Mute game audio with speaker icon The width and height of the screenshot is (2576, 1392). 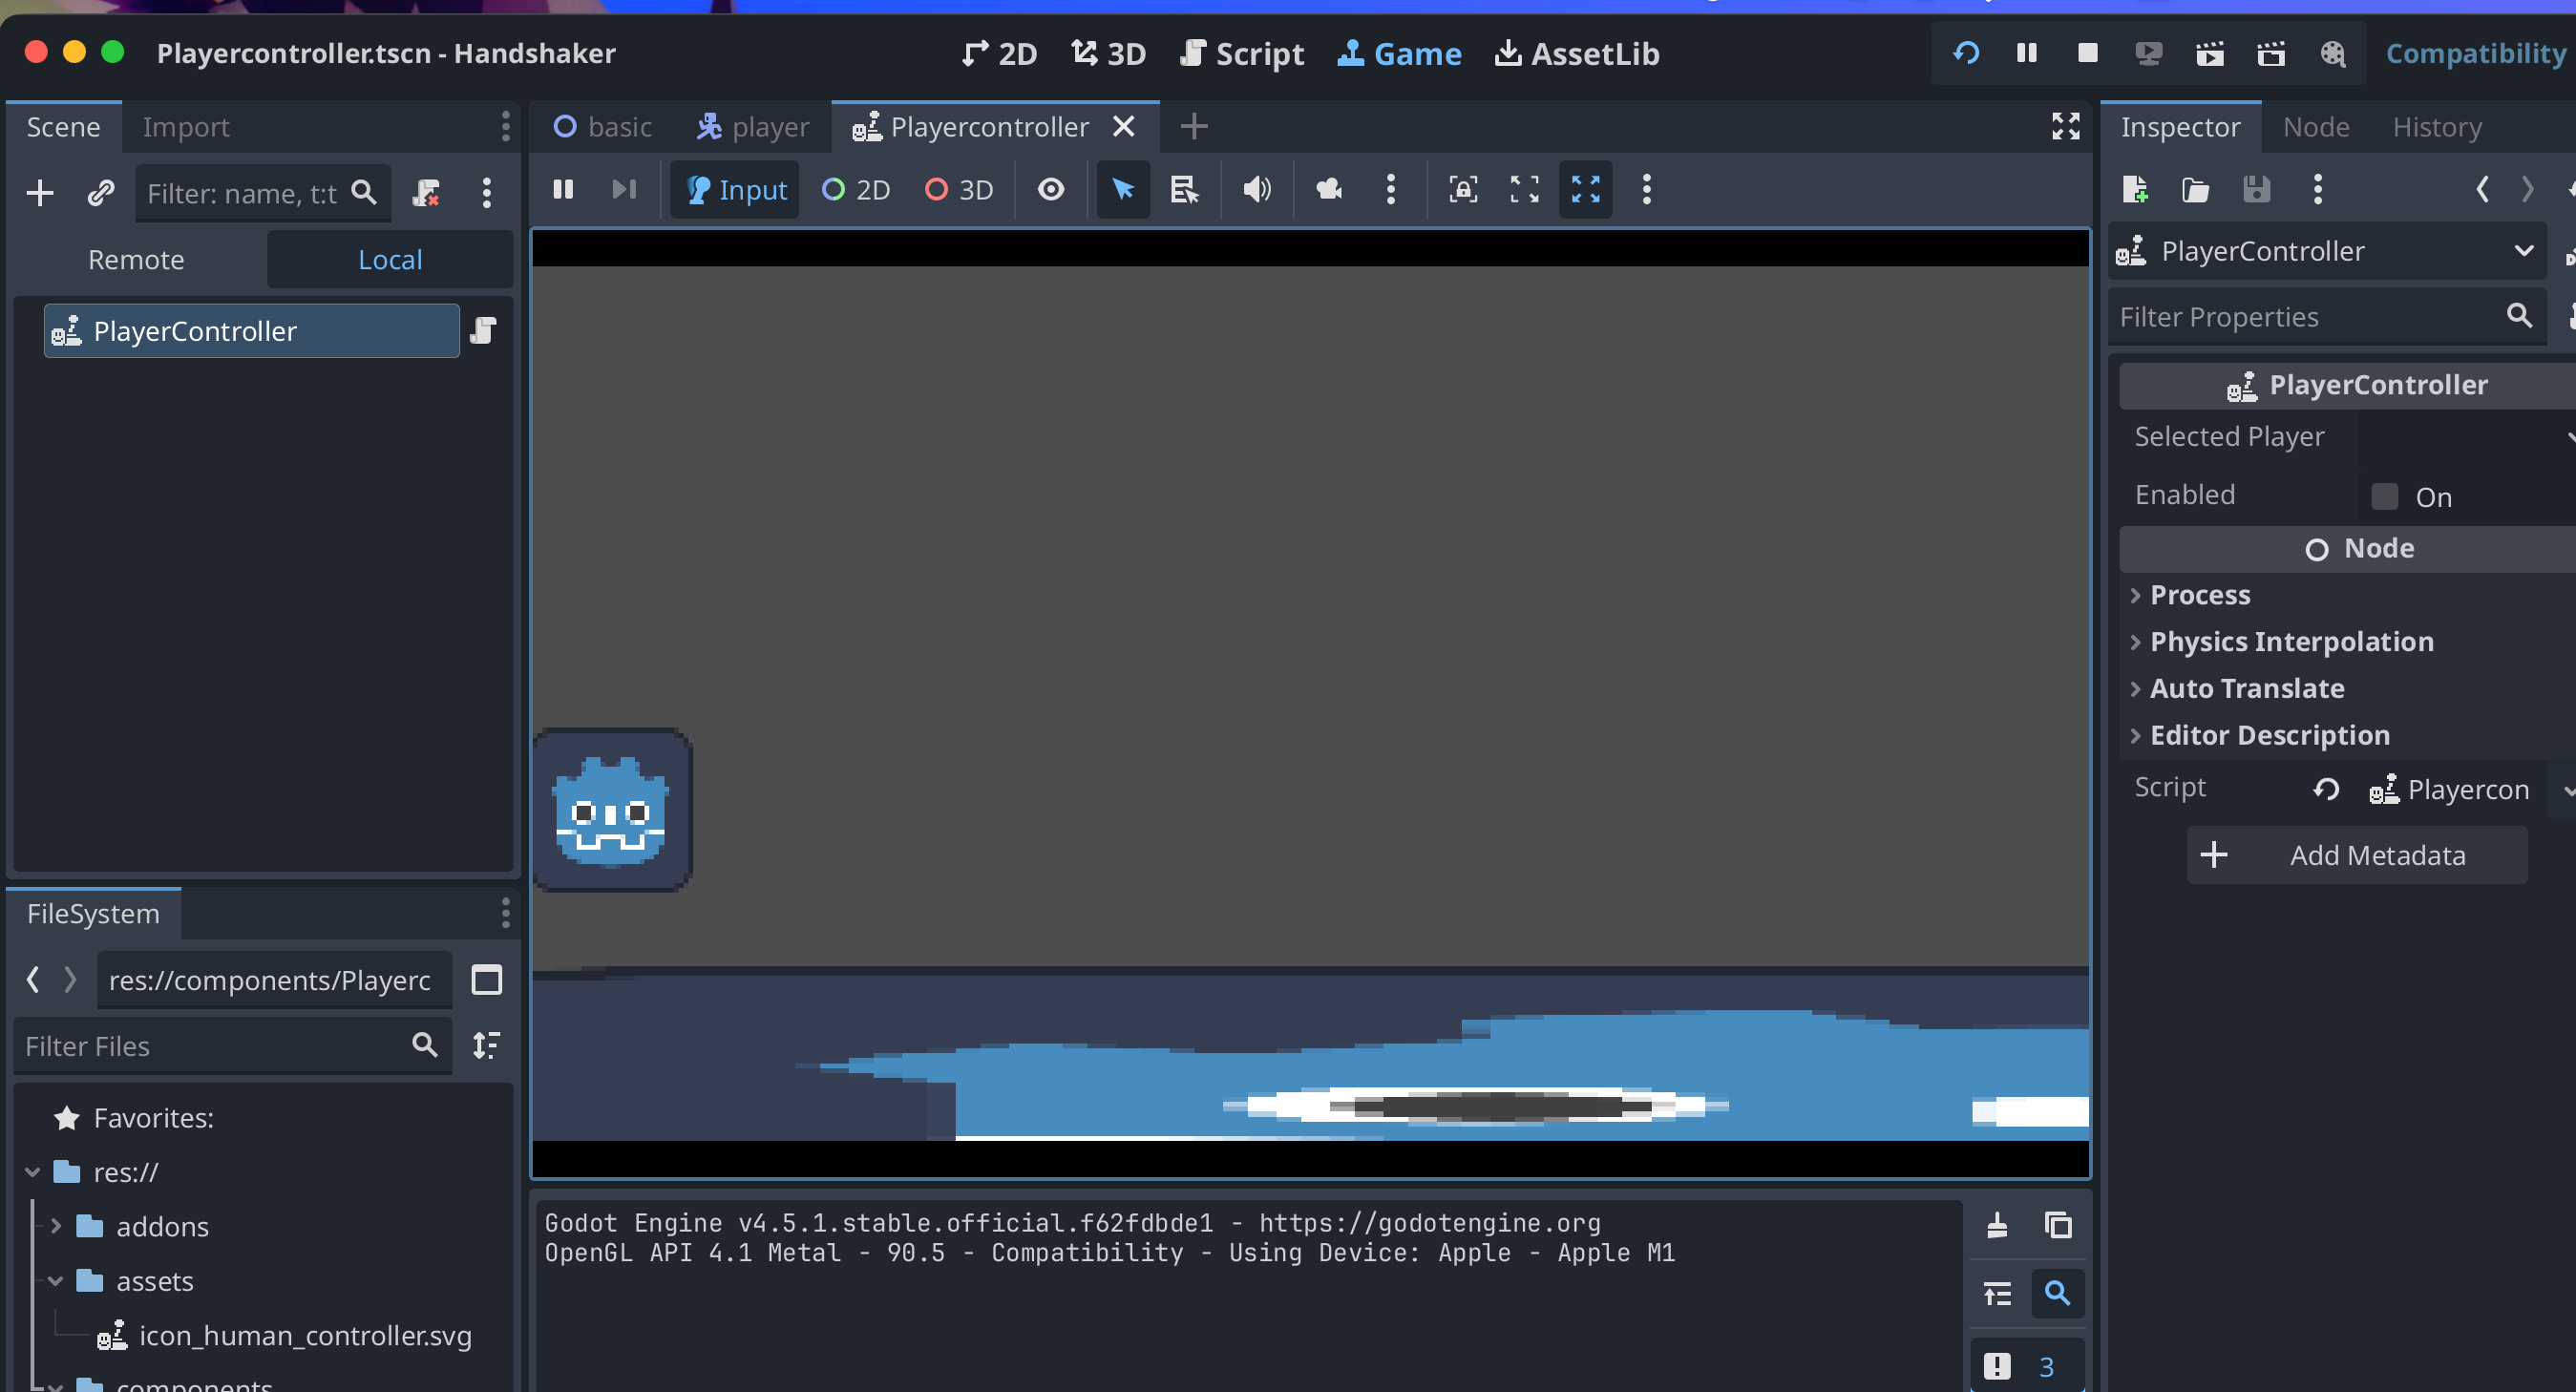tap(1256, 189)
